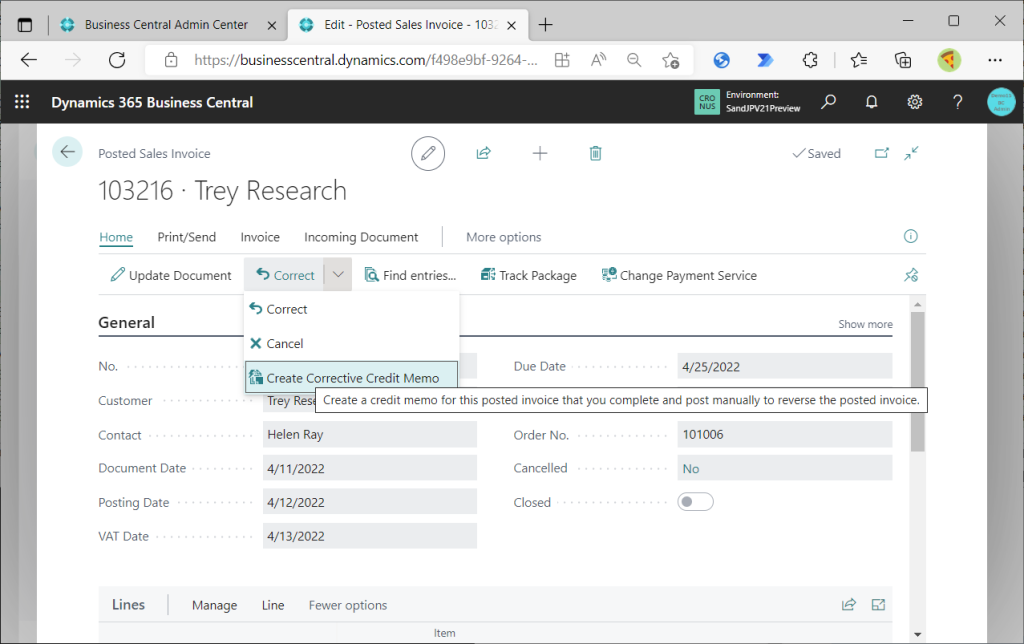Image resolution: width=1024 pixels, height=644 pixels.
Task: Open the Line menu in Lines section
Action: click(273, 605)
